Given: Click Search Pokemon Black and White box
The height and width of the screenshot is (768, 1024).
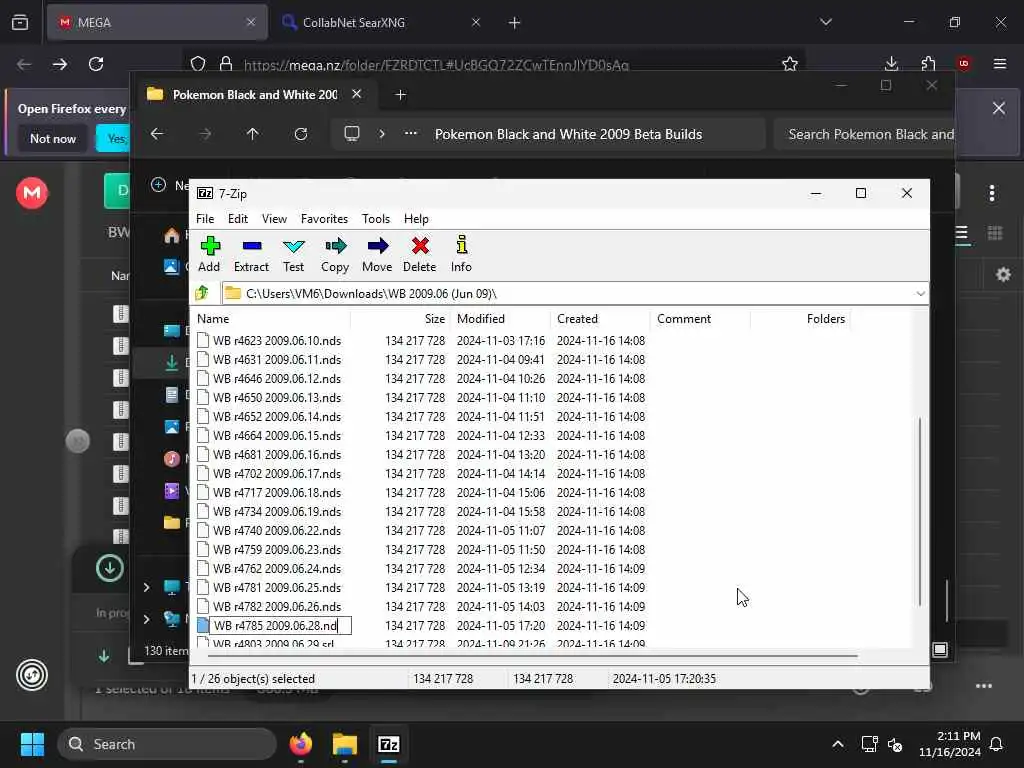Looking at the screenshot, I should click(865, 134).
